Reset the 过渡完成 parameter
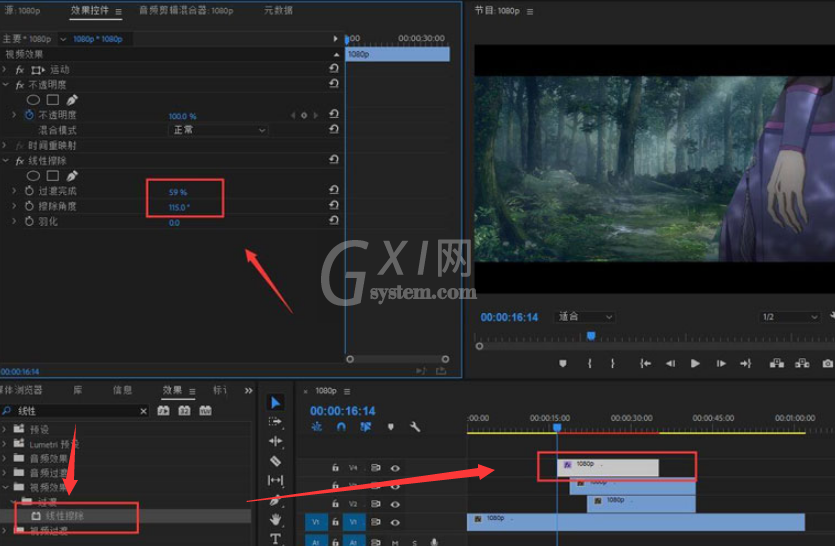This screenshot has width=835, height=546. point(334,190)
